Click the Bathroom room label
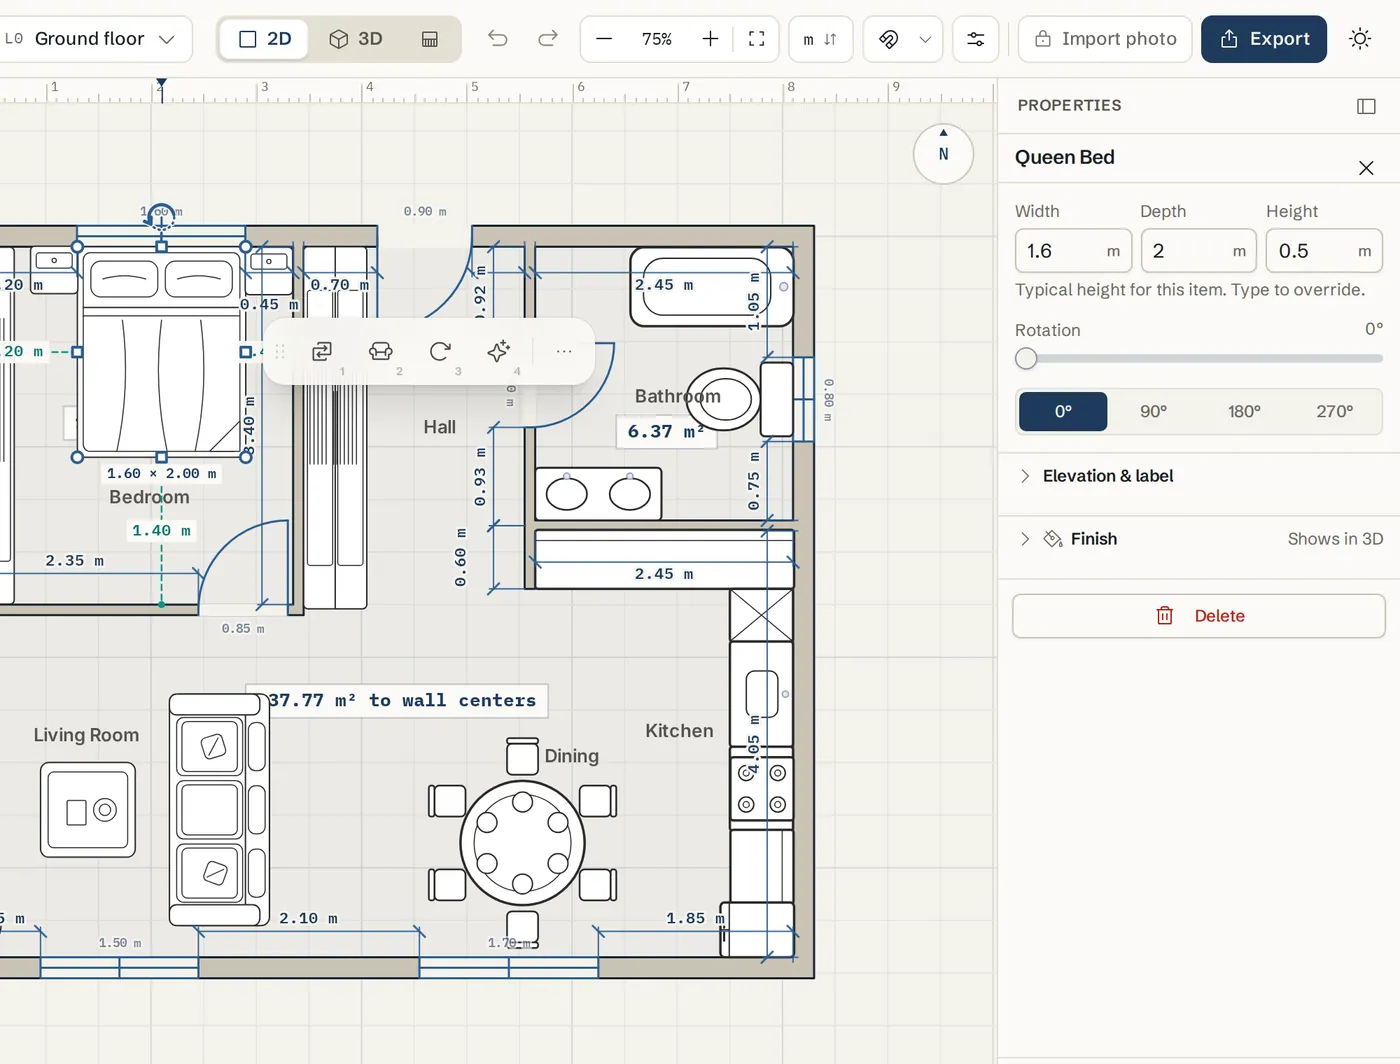The height and width of the screenshot is (1064, 1400). click(x=678, y=396)
